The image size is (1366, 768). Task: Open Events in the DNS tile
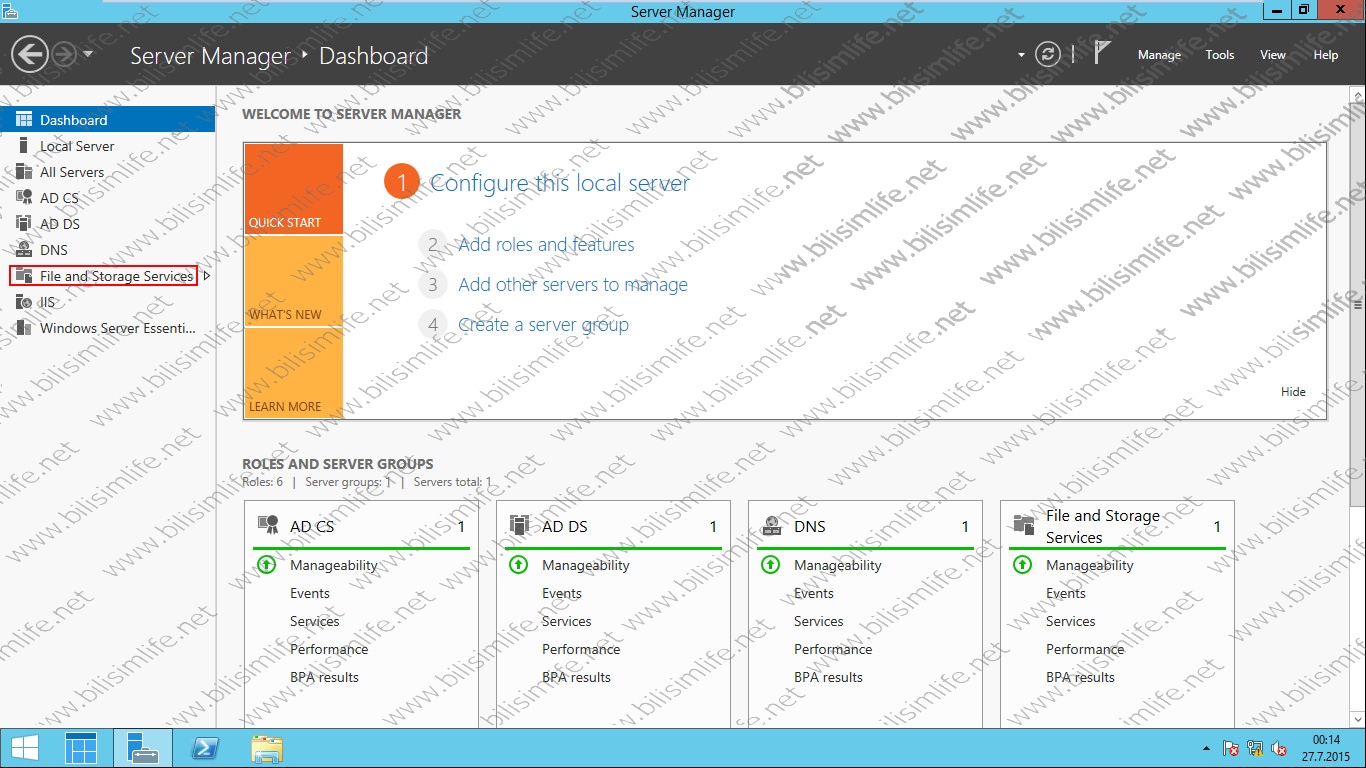814,593
